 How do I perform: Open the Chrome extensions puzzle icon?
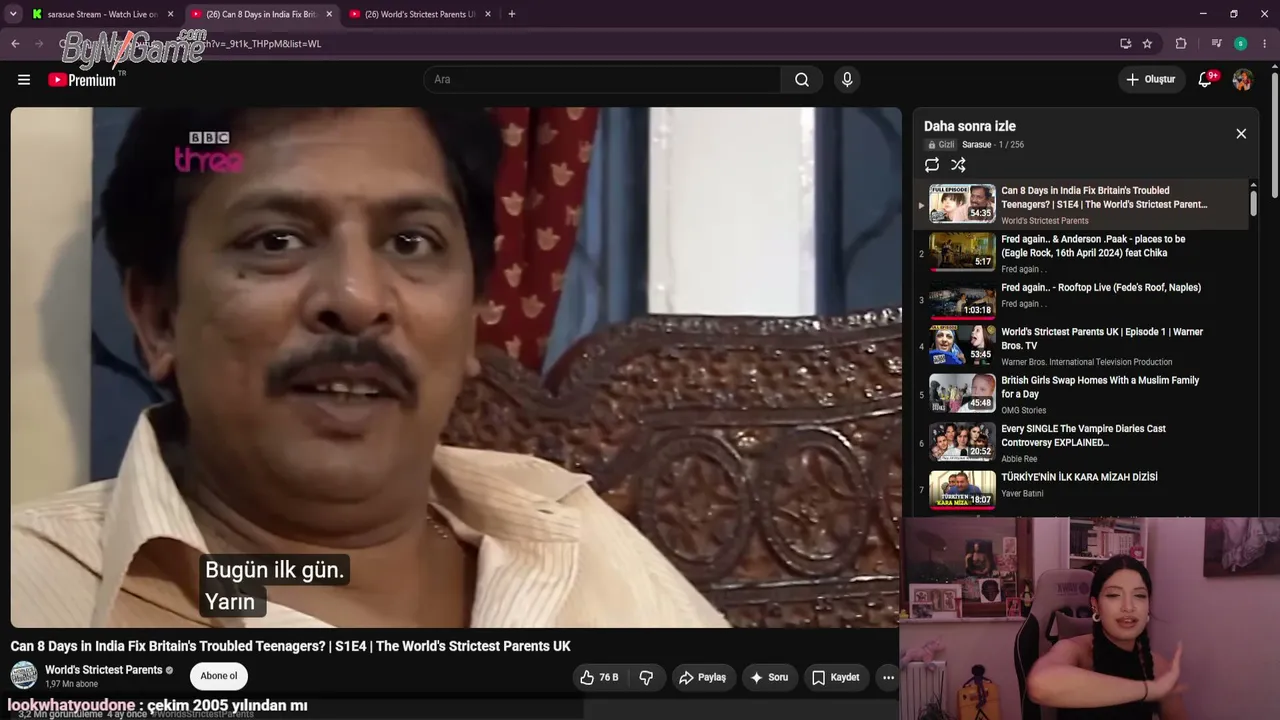1181,44
